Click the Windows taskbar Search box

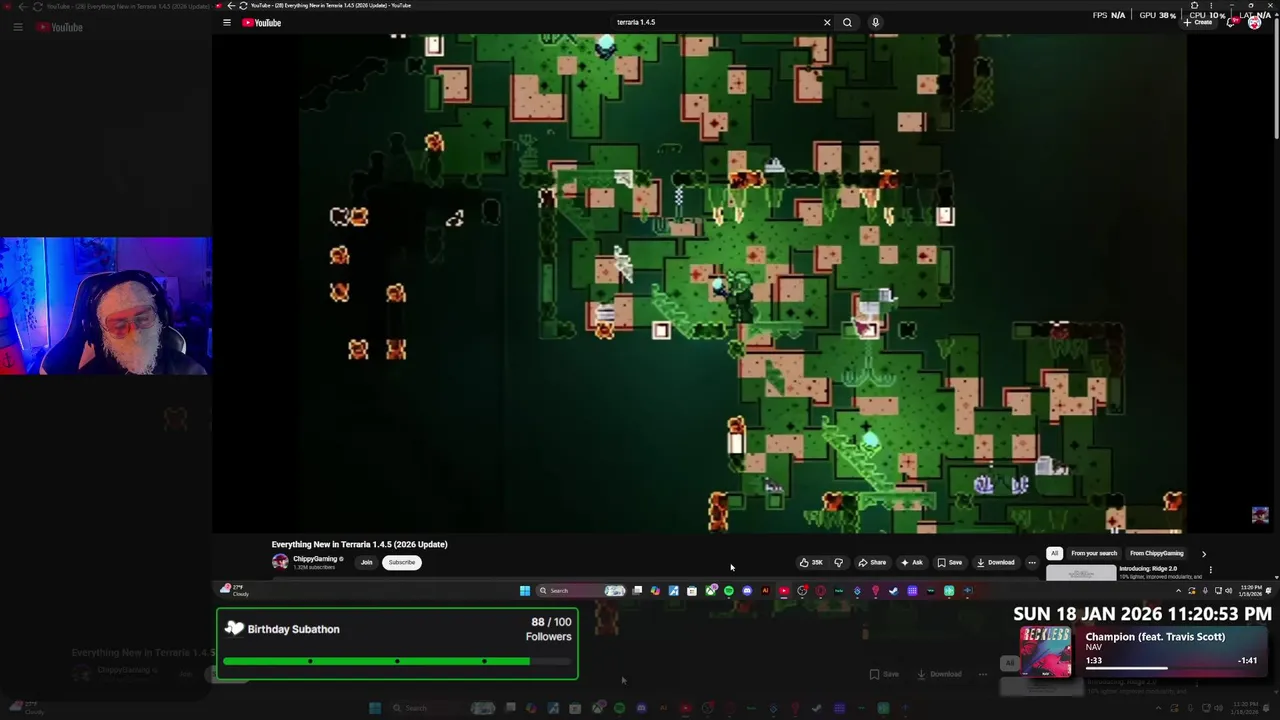pyautogui.click(x=583, y=591)
